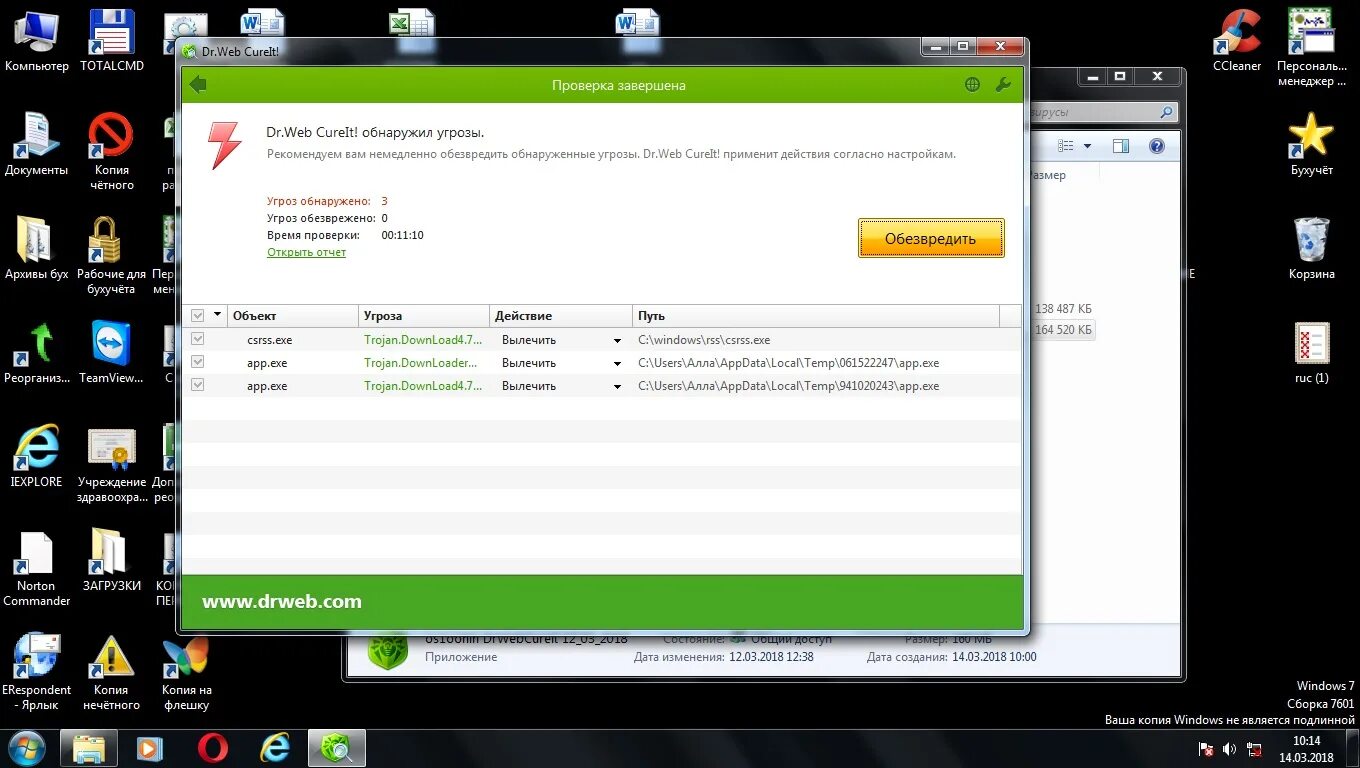1360x768 pixels.
Task: Launch TeamViewer from the desktop
Action: click(x=112, y=353)
